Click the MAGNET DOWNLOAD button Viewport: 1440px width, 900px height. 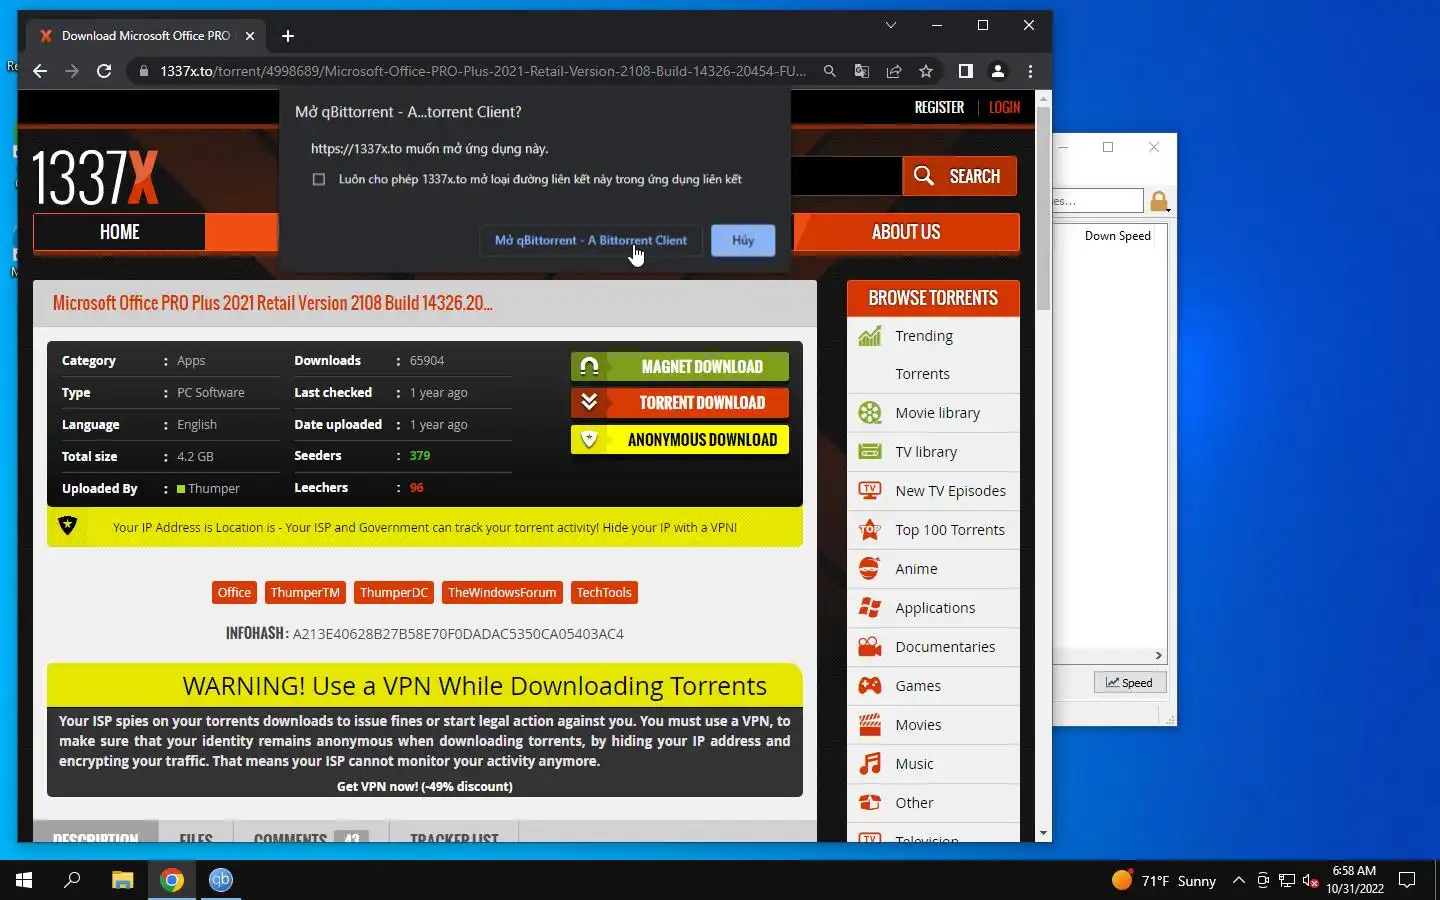[680, 367]
